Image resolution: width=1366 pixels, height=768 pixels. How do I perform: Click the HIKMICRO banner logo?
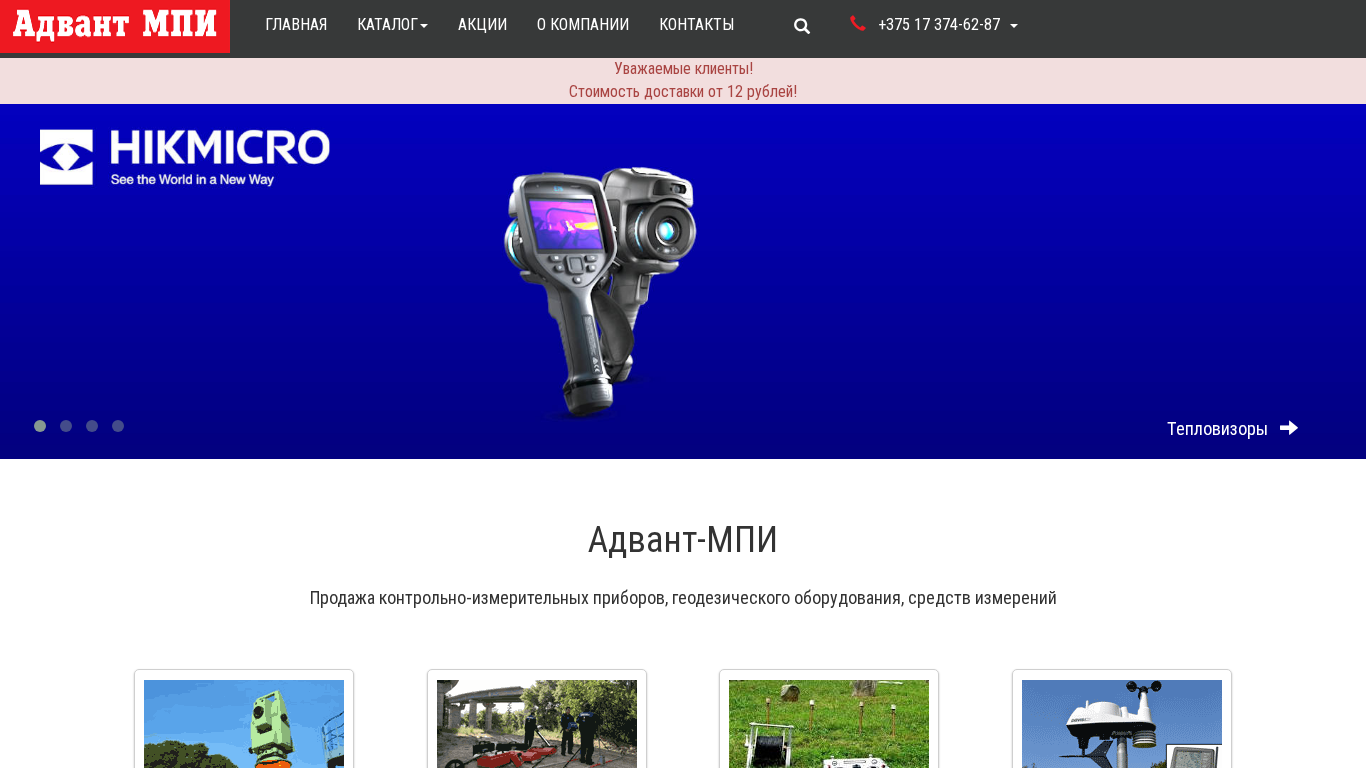coord(185,158)
